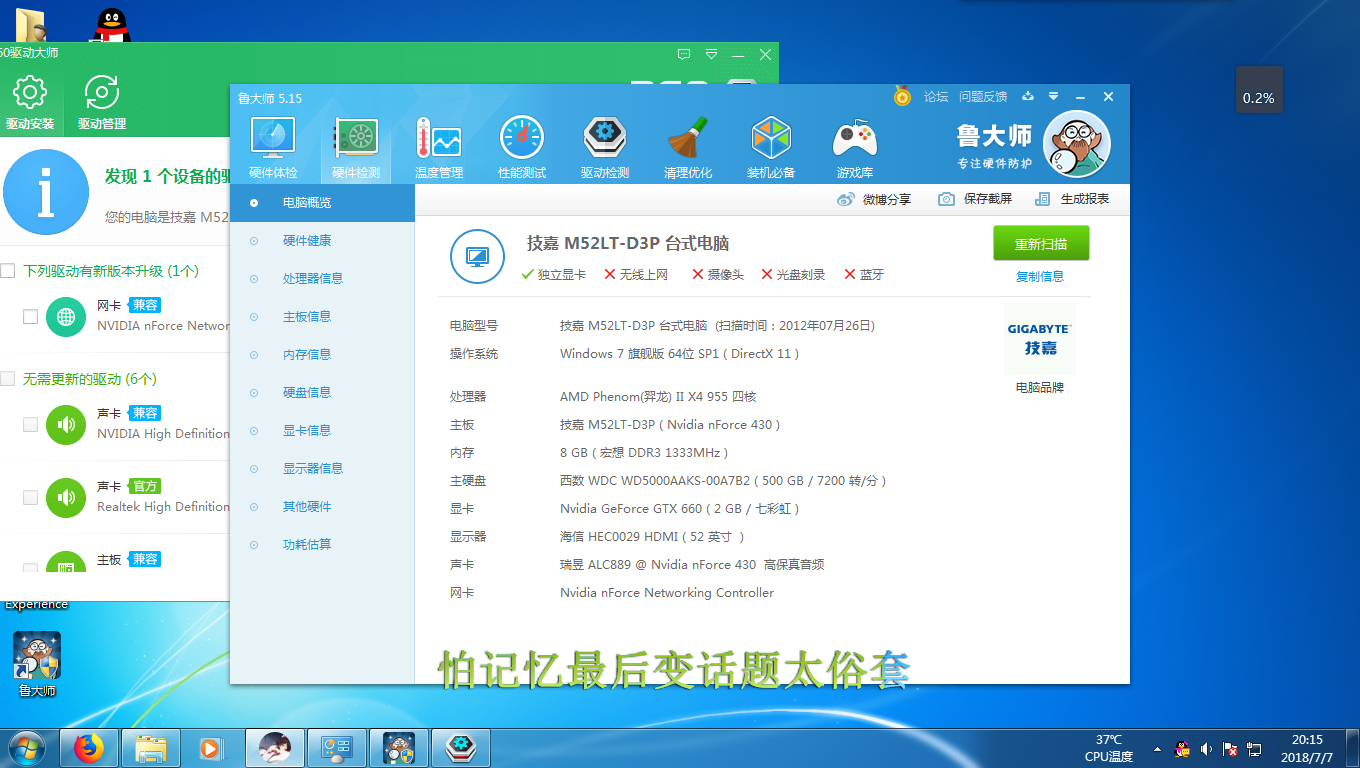Open the feedback chat icon in 360驱动大师
The image size is (1360, 768).
coord(684,54)
